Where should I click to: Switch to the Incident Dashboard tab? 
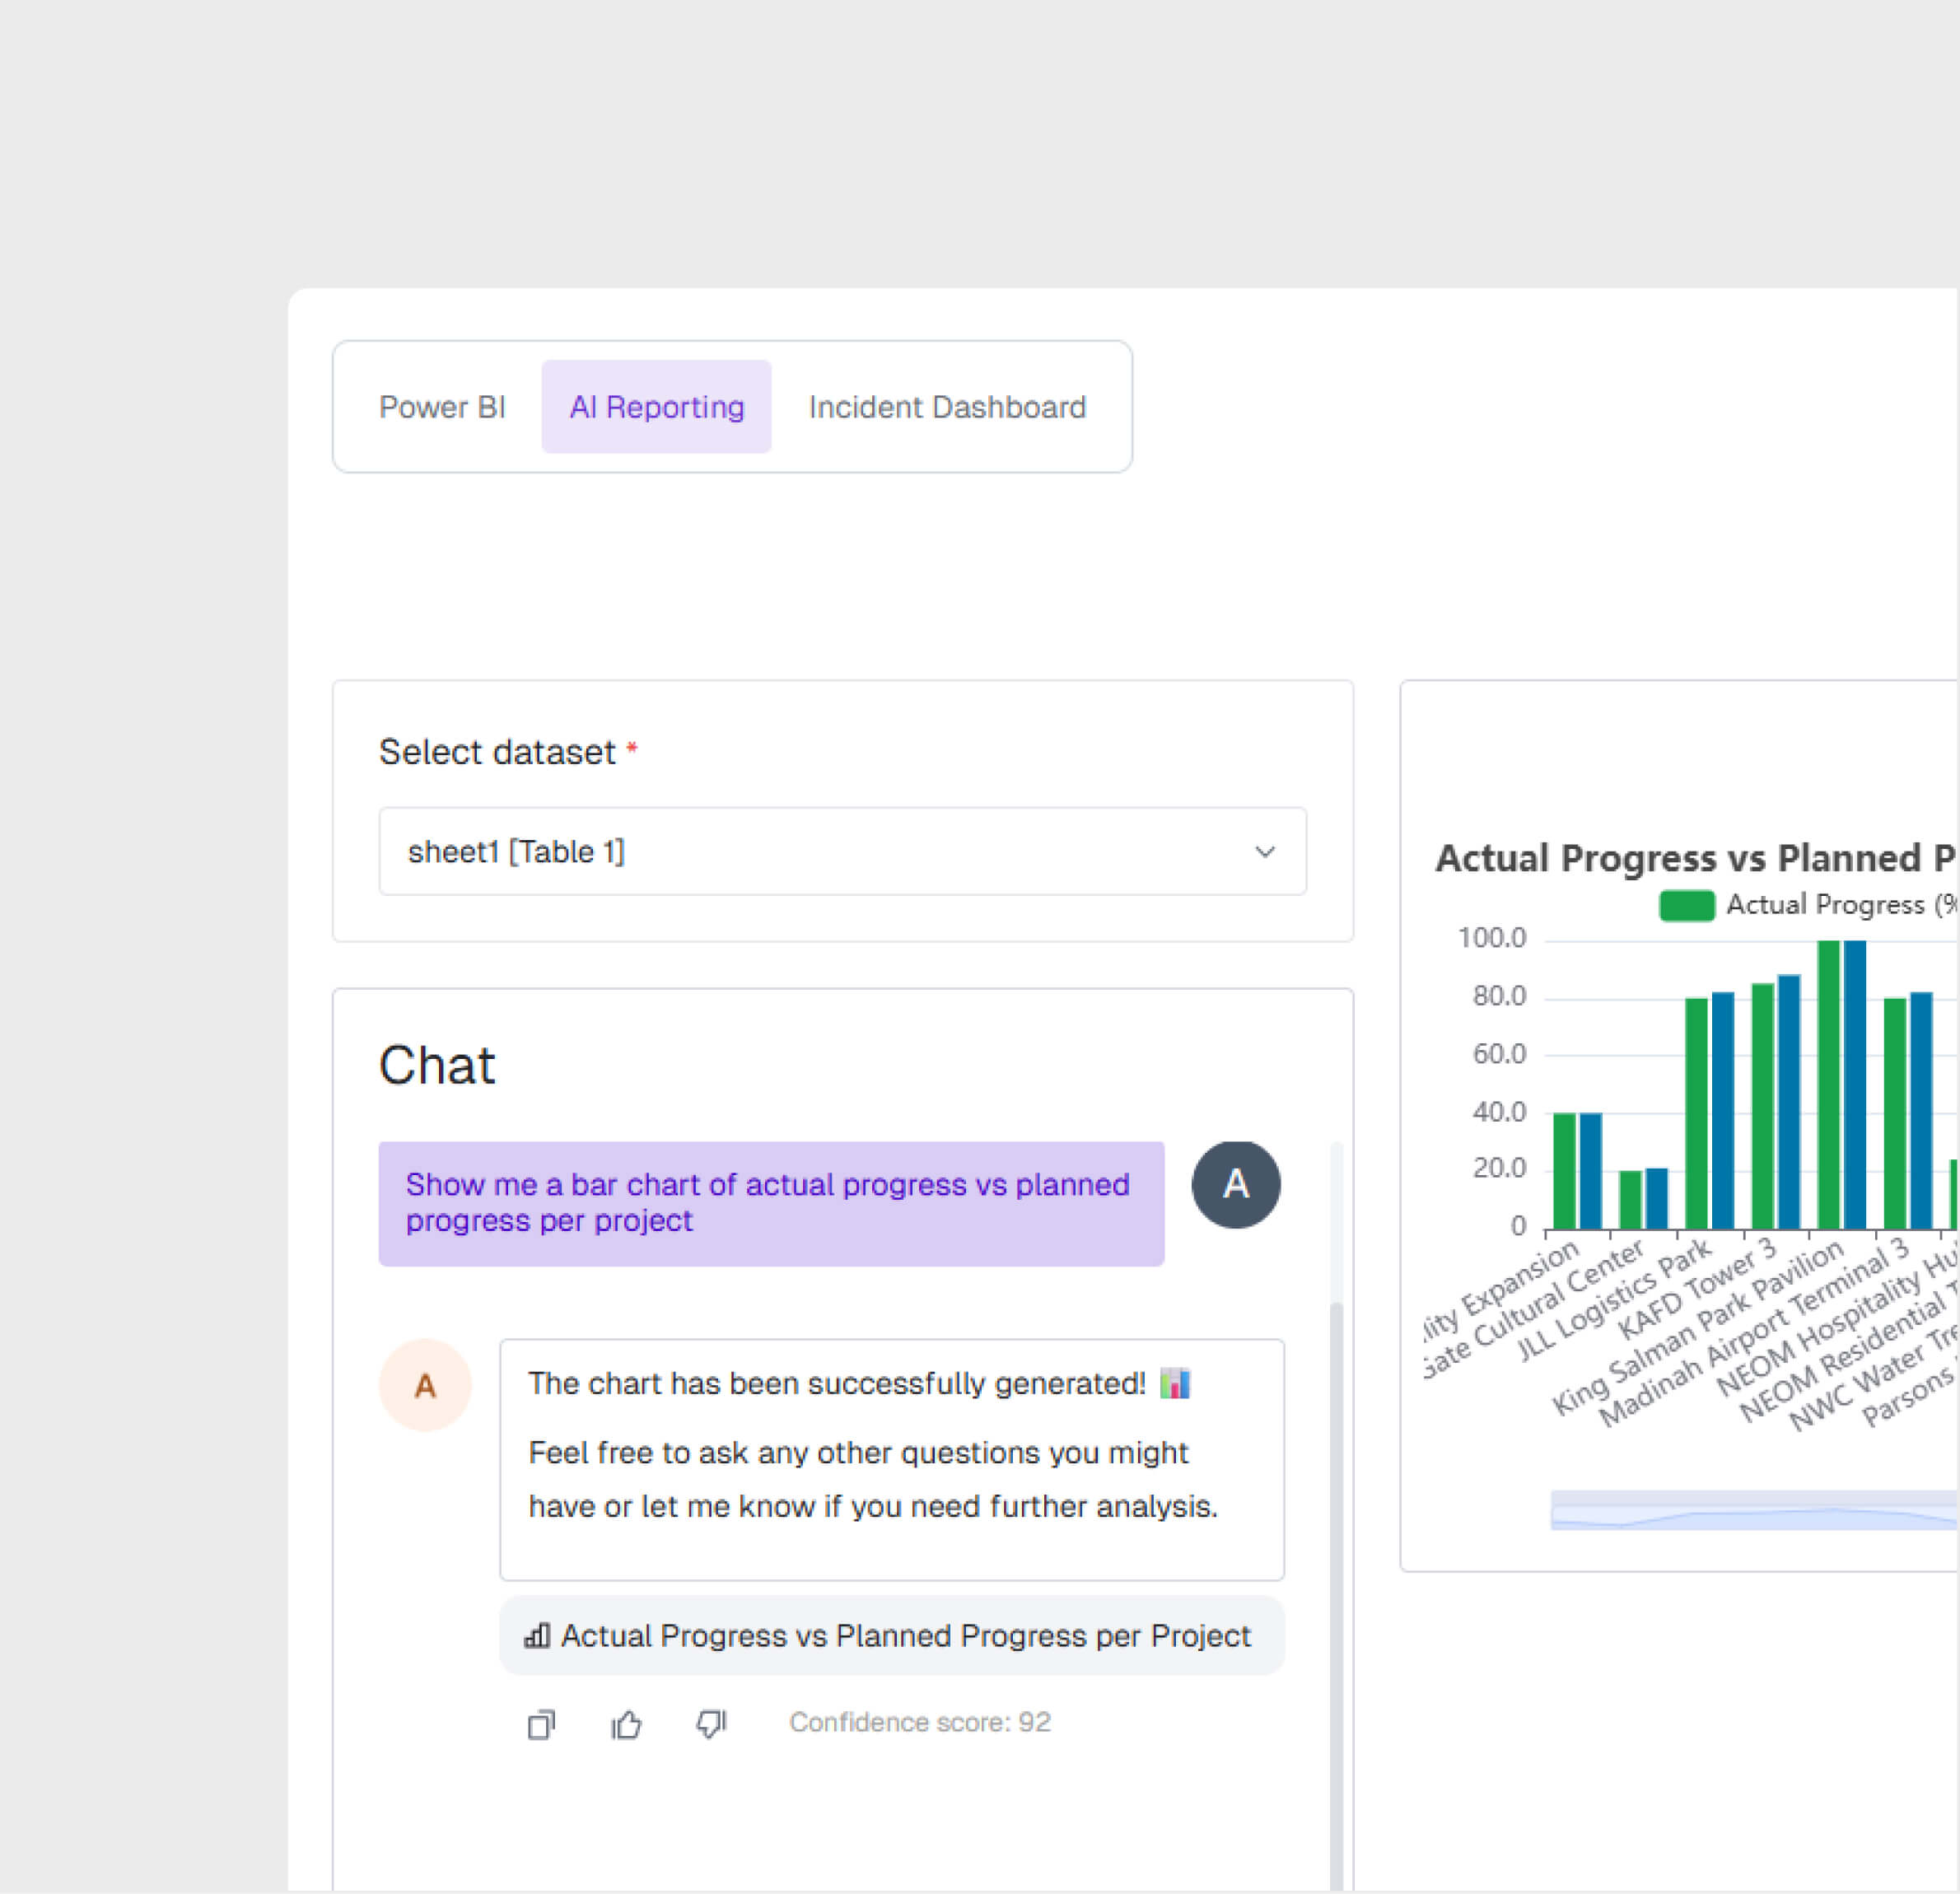946,406
